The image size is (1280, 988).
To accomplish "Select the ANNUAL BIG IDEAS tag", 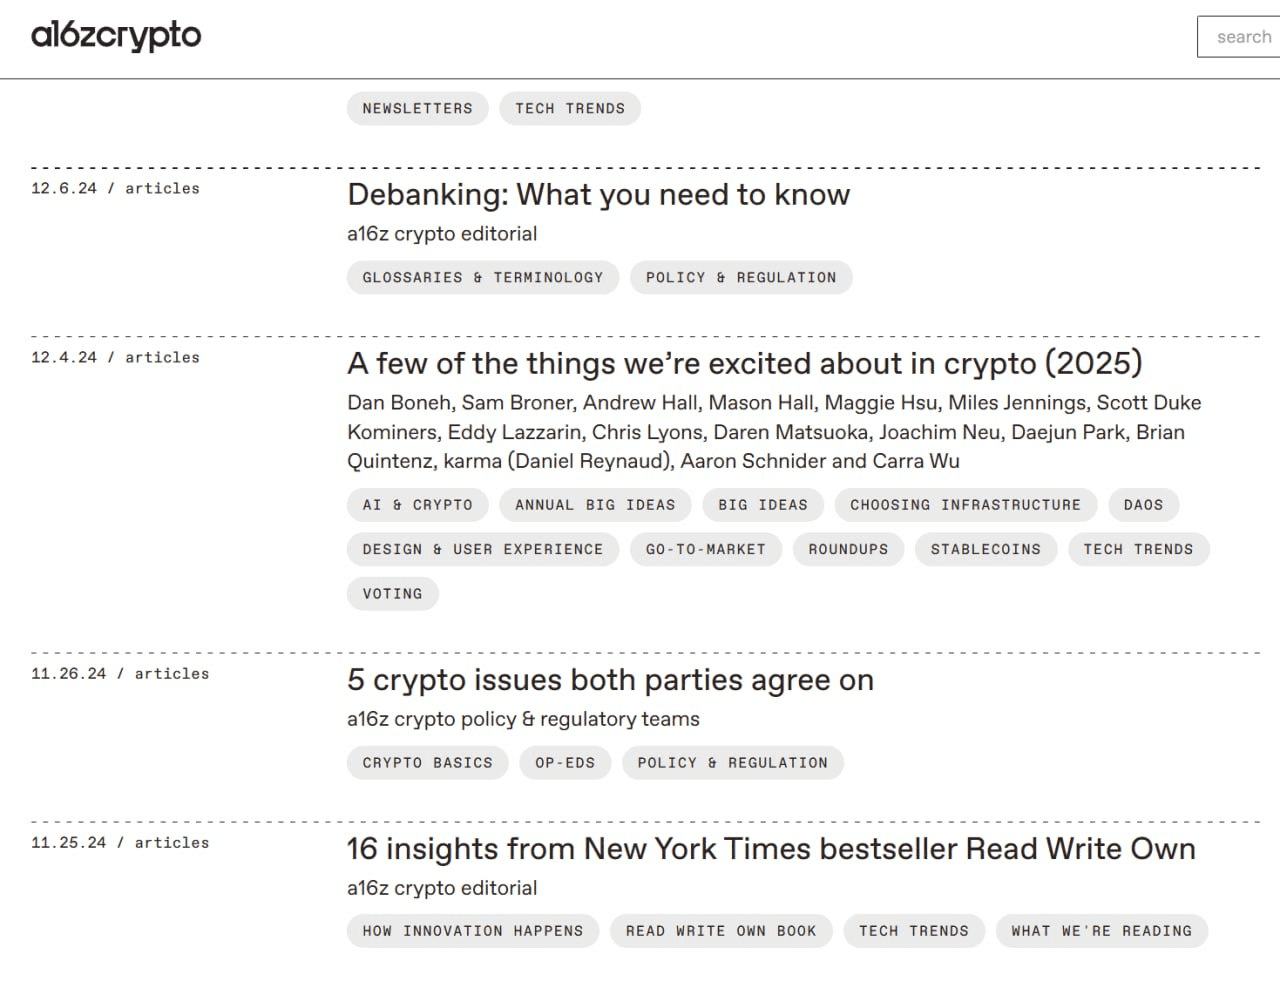I will tap(595, 505).
